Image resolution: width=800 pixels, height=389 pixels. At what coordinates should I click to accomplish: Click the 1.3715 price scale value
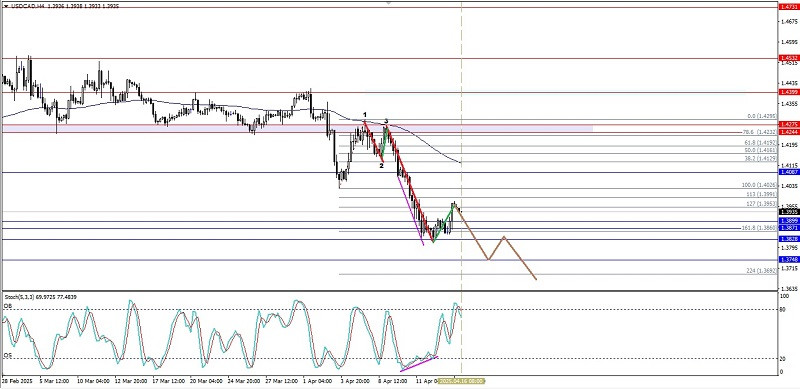click(788, 268)
